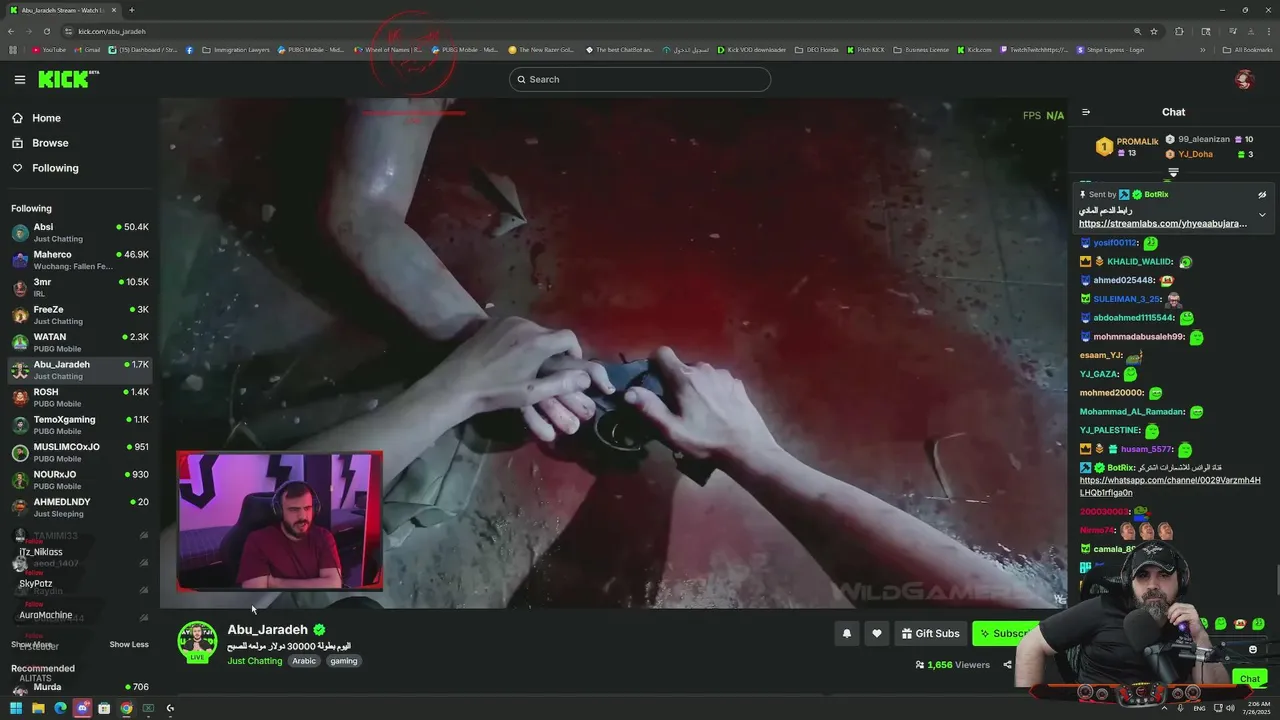Open the Kick VOD downloader bookmark
The width and height of the screenshot is (1280, 720).
751,50
